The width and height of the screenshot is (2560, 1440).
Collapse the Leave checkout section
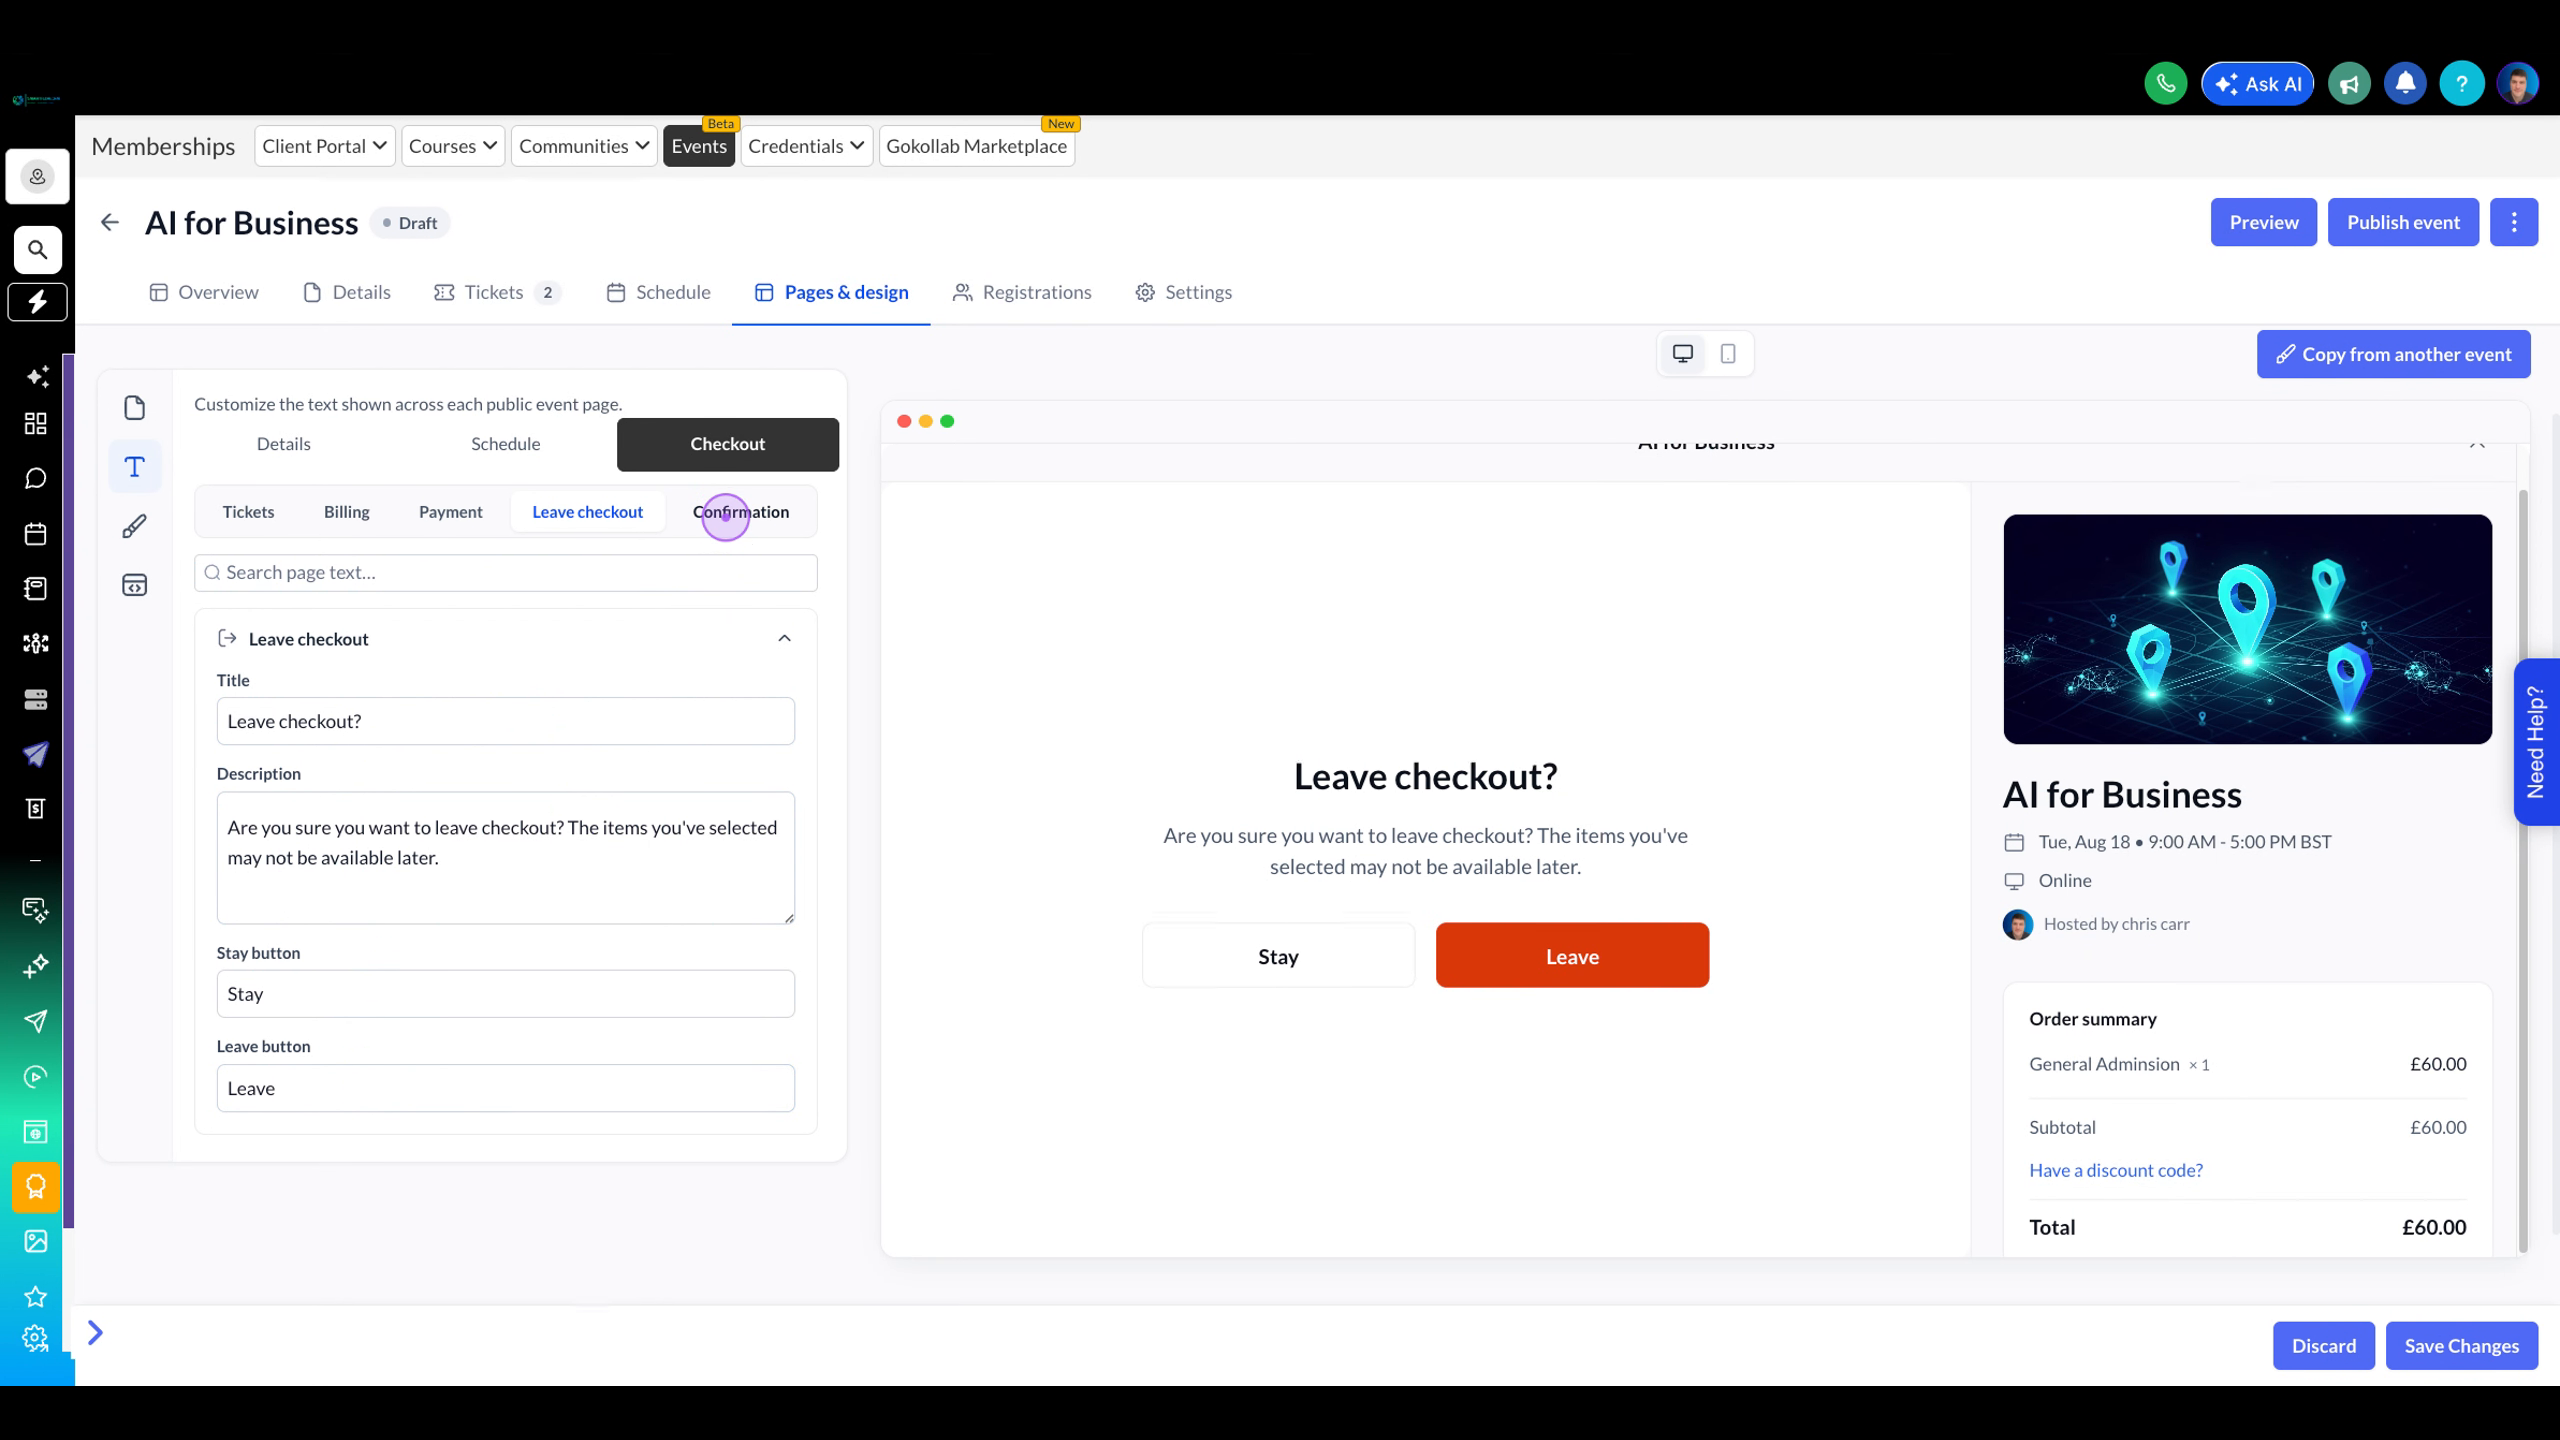tap(784, 639)
